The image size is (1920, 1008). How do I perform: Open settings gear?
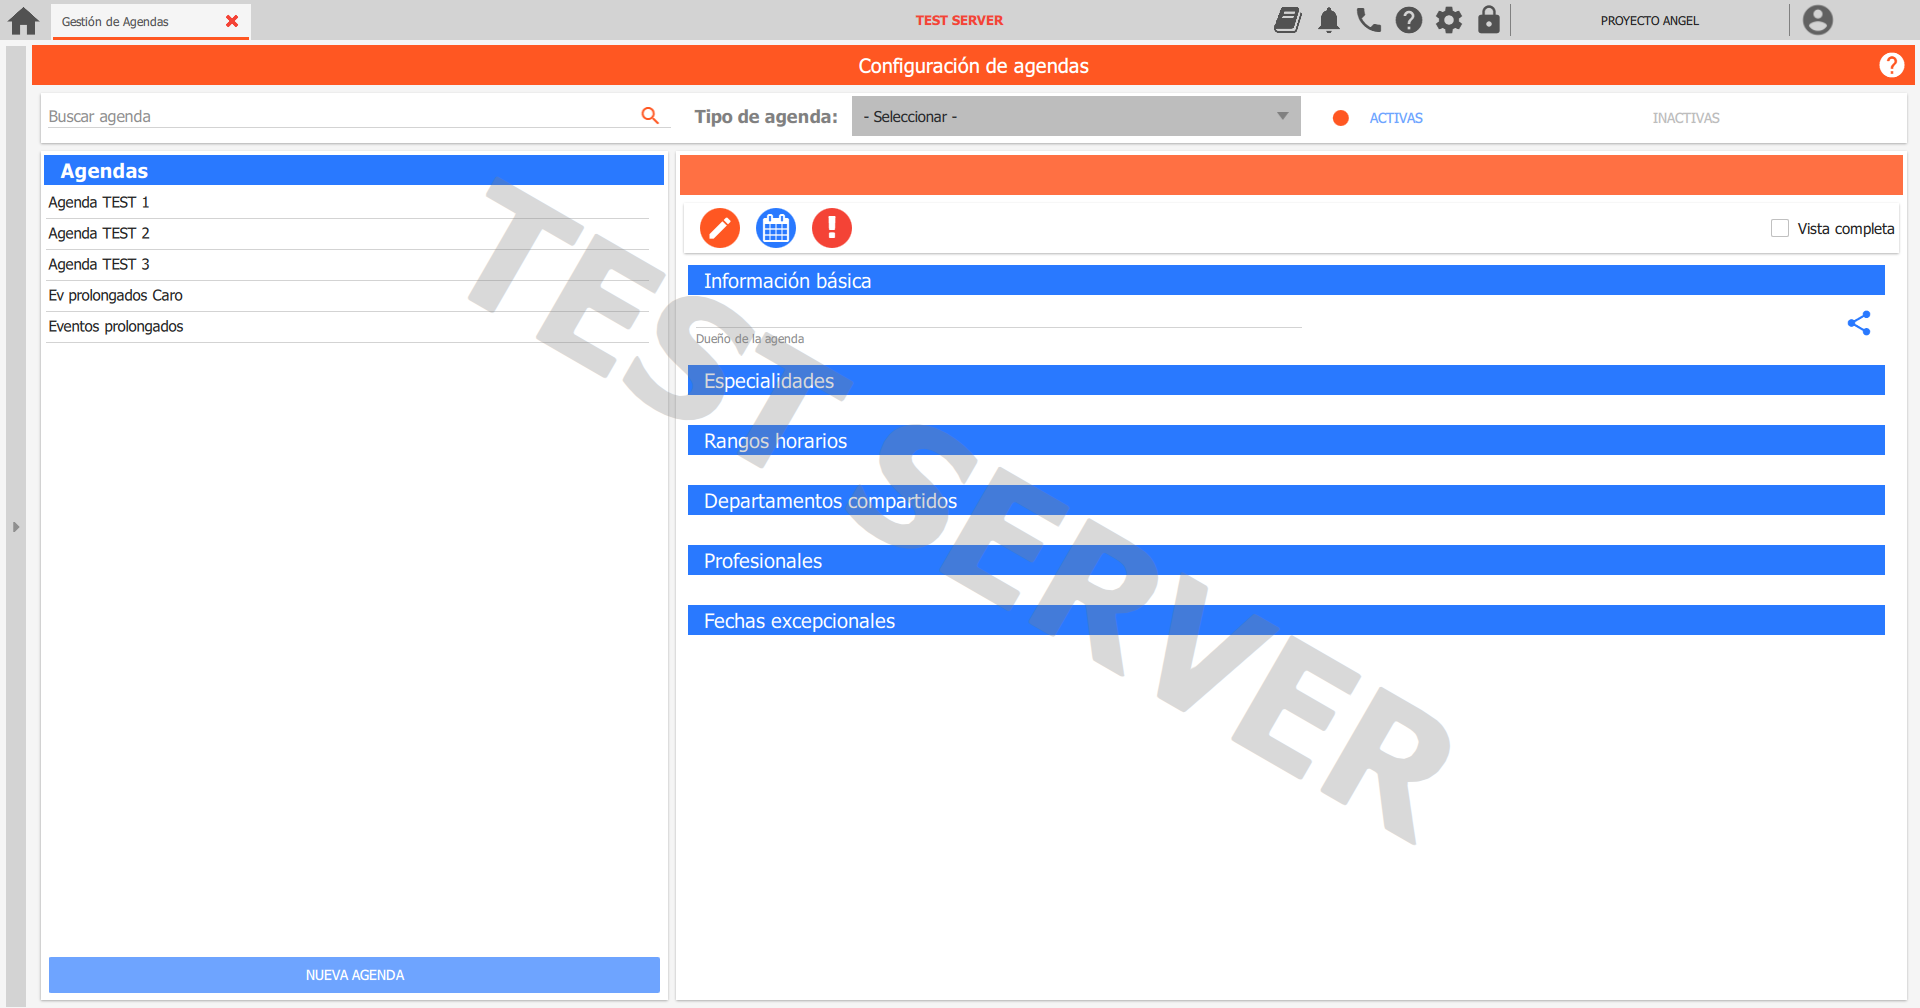click(x=1449, y=20)
